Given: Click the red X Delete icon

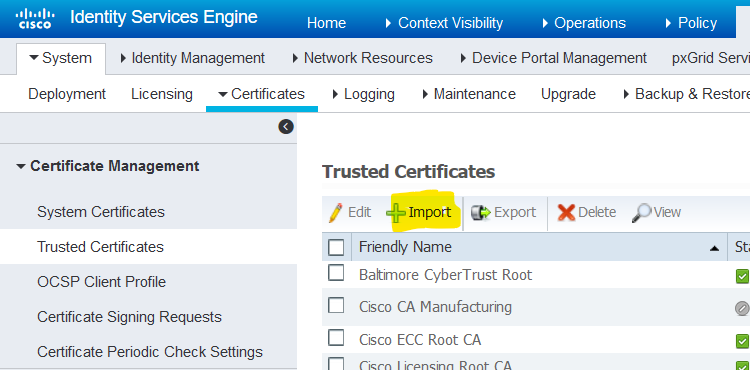Looking at the screenshot, I should coord(566,212).
